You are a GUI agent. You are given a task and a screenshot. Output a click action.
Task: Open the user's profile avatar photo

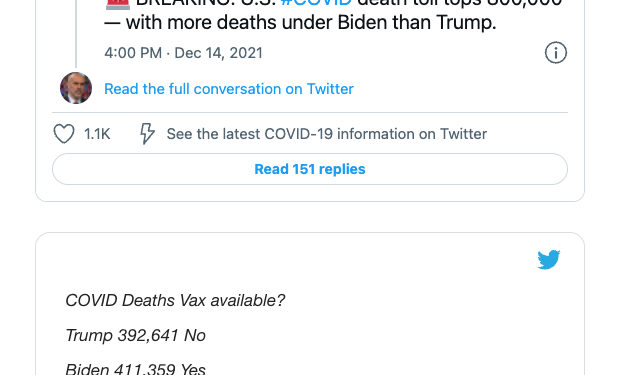click(76, 88)
